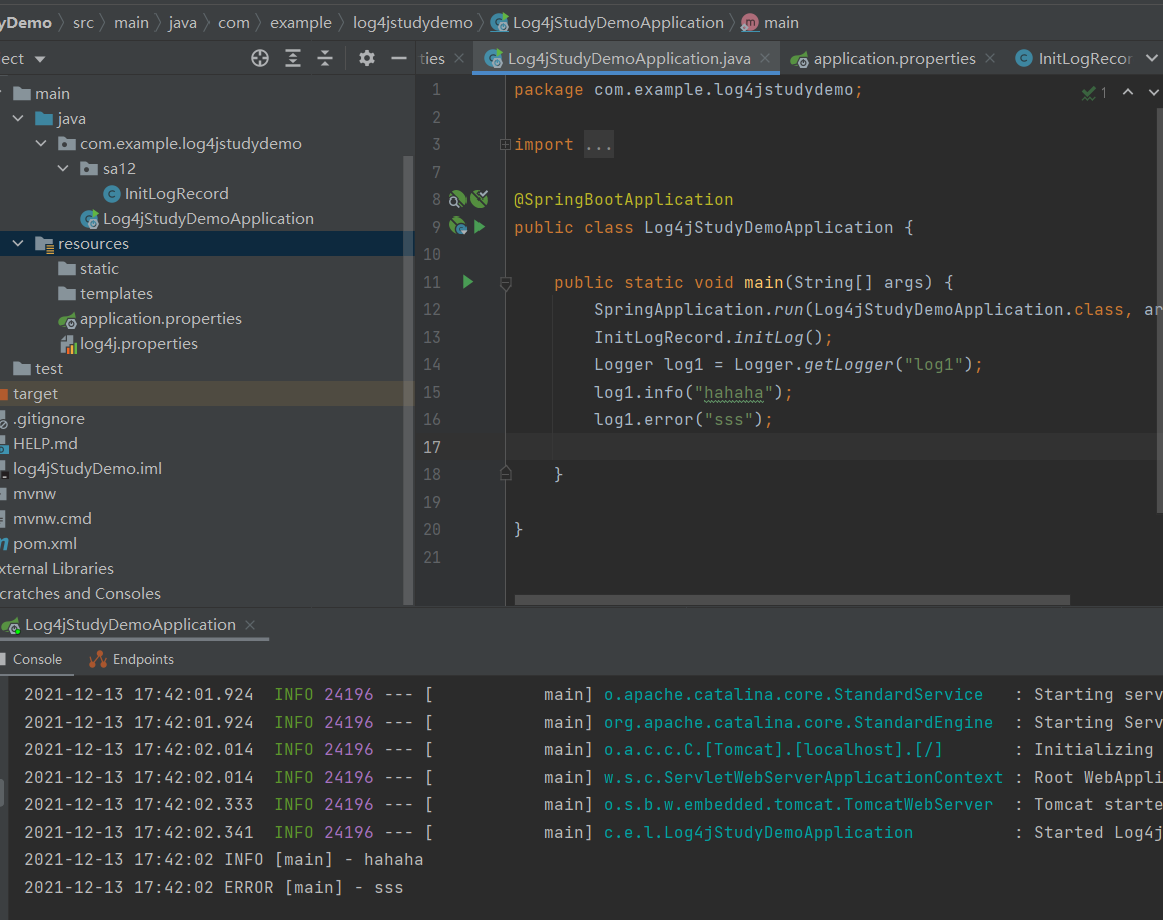Screen dimensions: 1163x920
Task: Click the Spring search gutter icon on line 8
Action: tap(458, 199)
